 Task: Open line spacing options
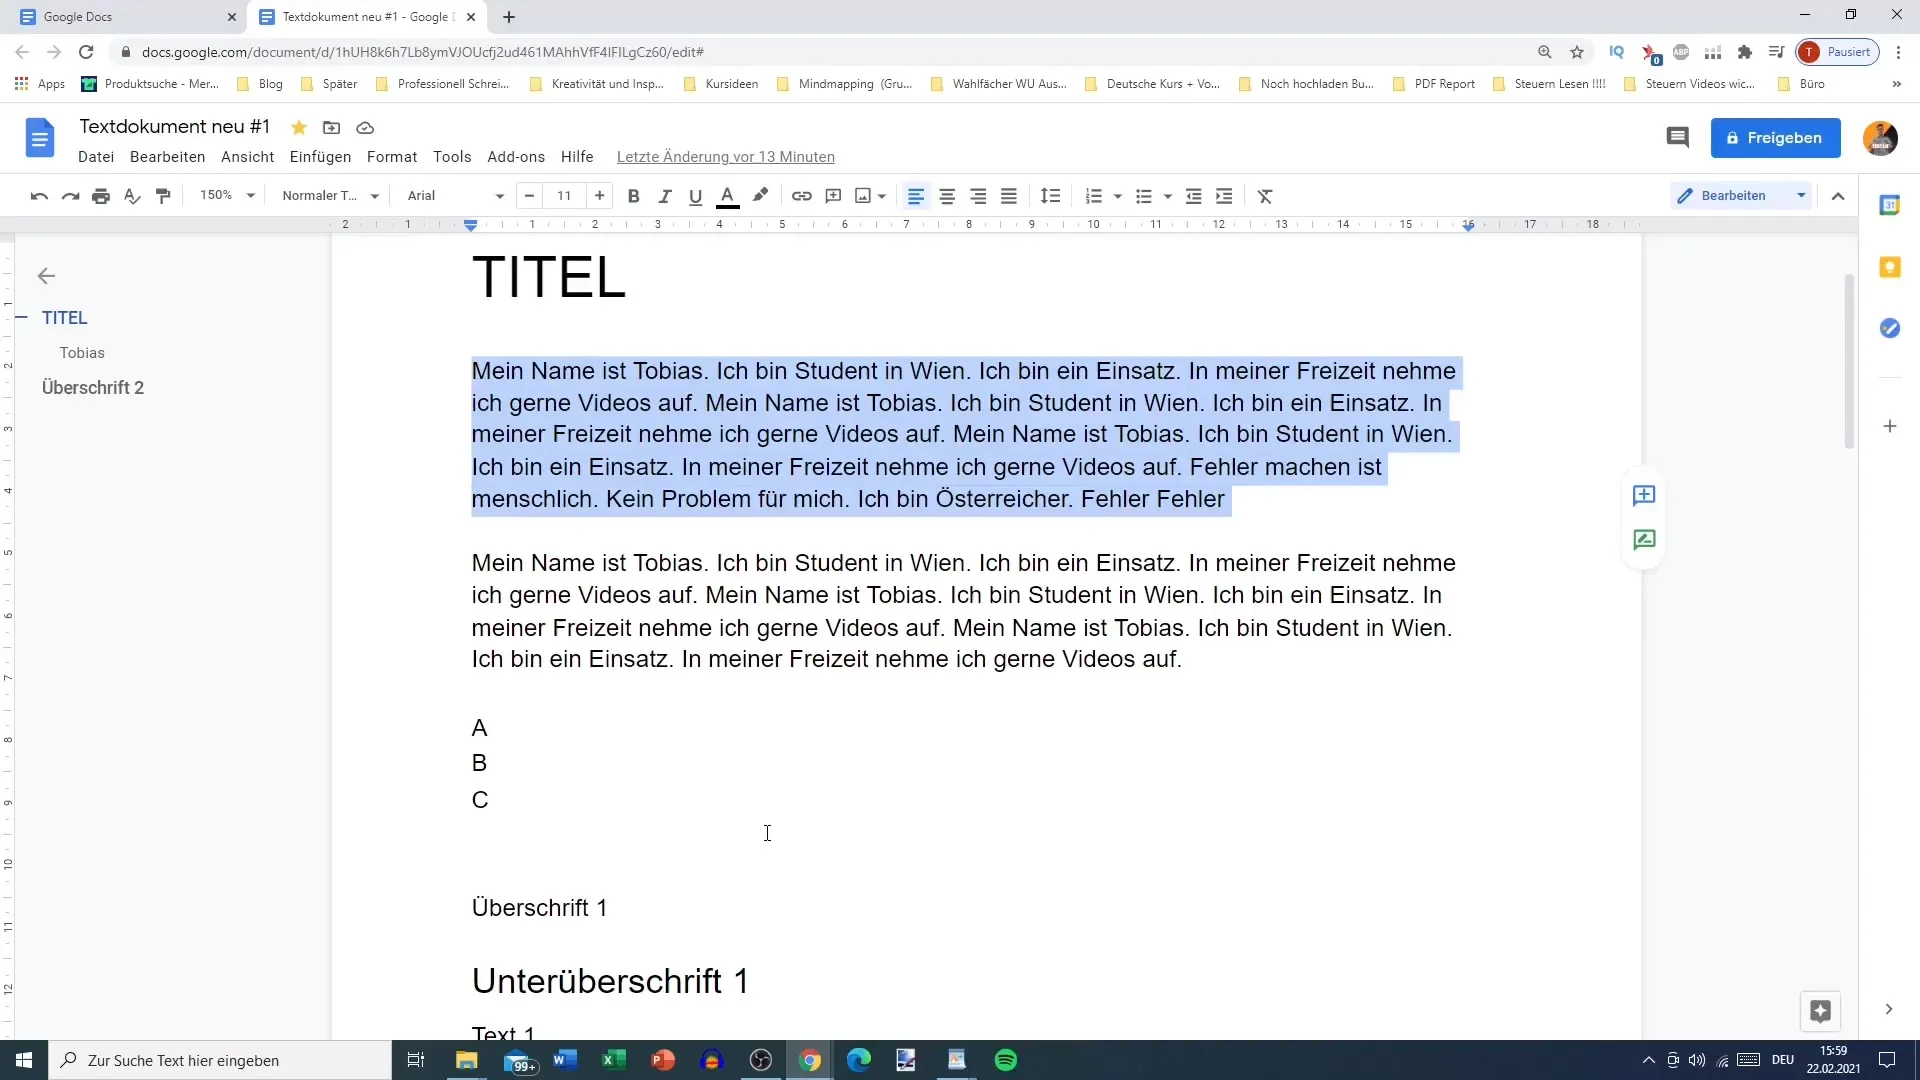pos(1050,196)
